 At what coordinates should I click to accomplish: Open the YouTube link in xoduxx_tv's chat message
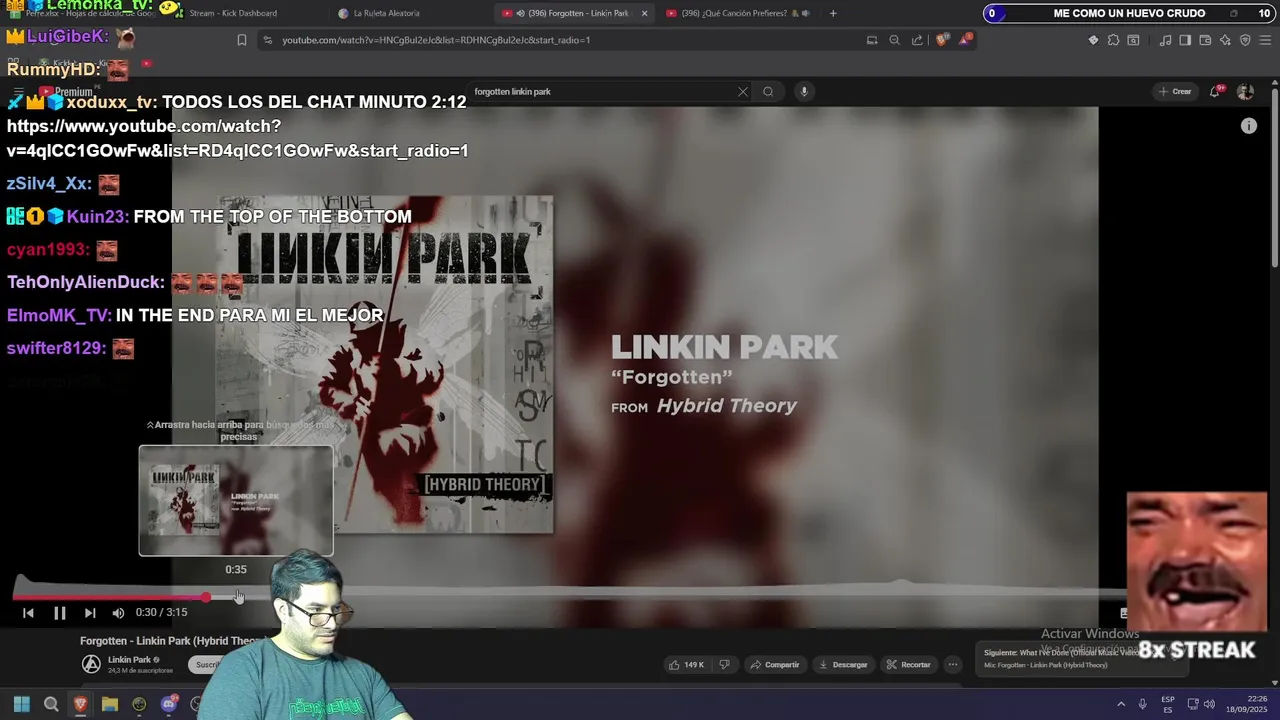point(237,139)
